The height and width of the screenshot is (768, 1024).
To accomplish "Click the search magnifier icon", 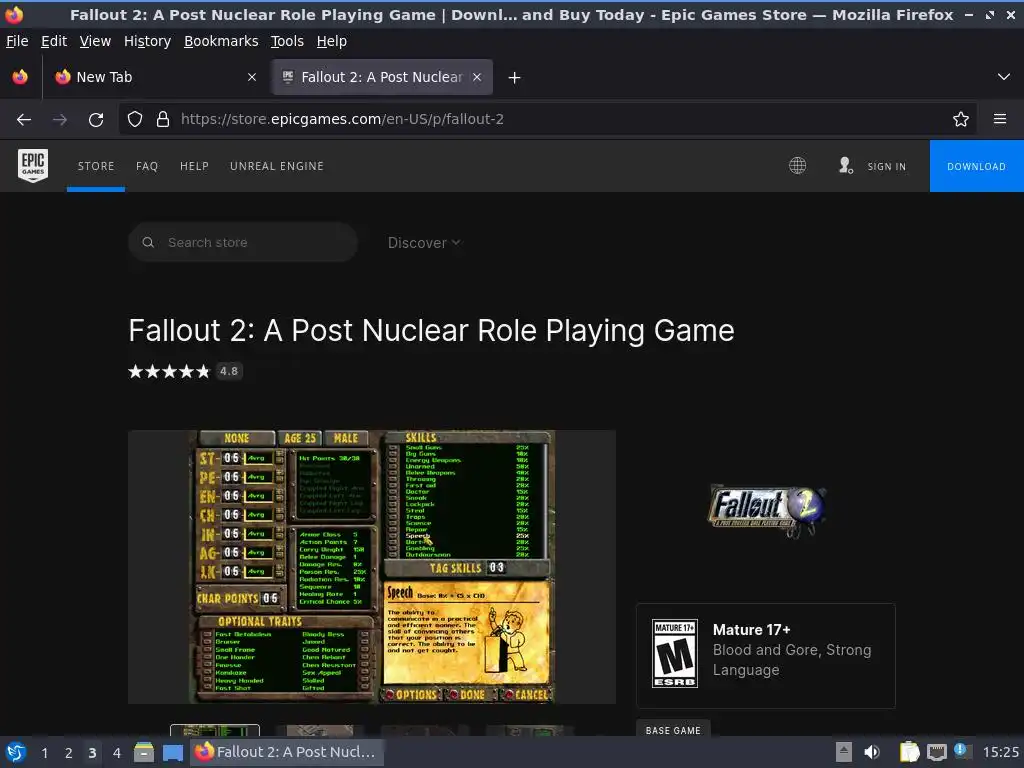I will (148, 242).
